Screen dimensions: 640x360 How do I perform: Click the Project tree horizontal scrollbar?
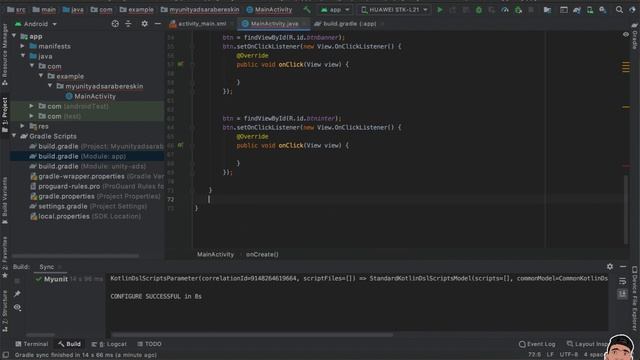coord(75,256)
